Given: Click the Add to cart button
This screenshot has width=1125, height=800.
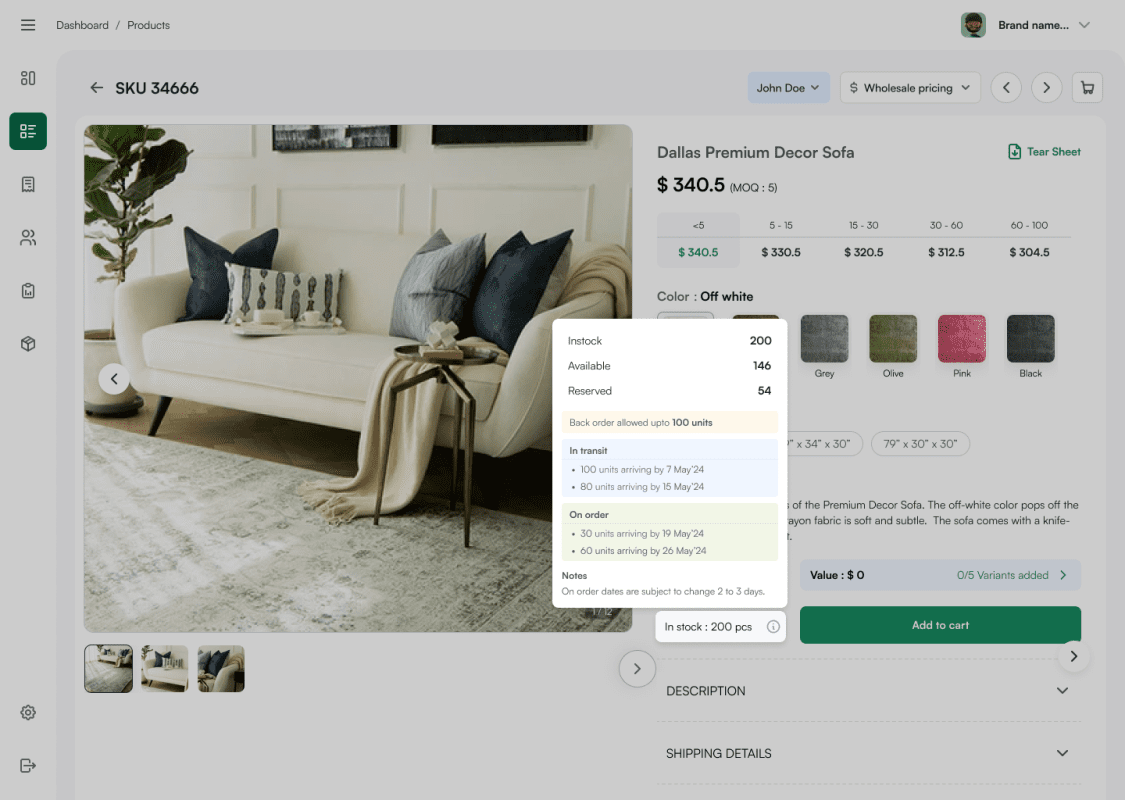Looking at the screenshot, I should 940,624.
